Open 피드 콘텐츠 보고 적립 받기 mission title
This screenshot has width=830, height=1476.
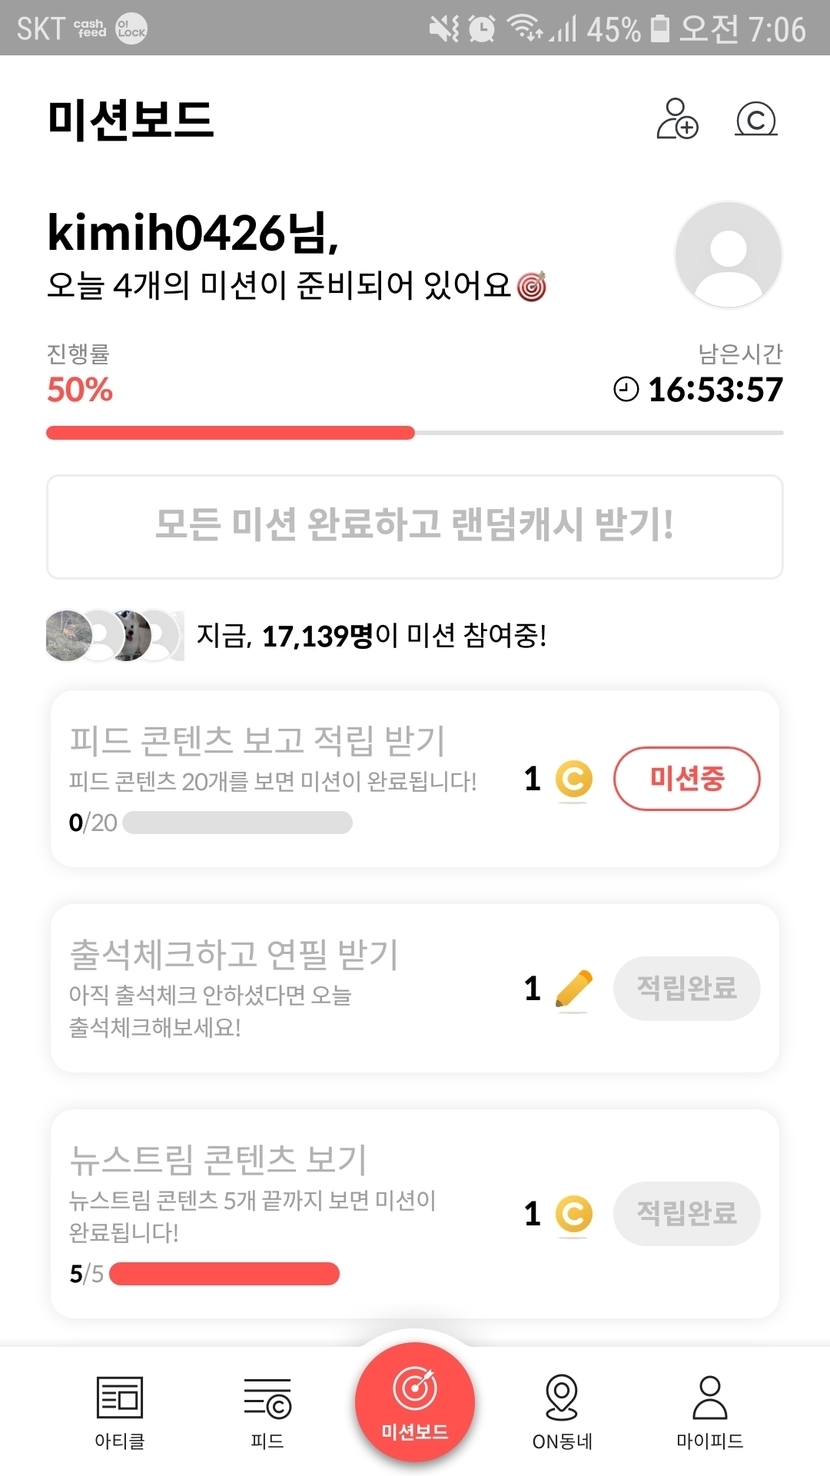pos(257,741)
